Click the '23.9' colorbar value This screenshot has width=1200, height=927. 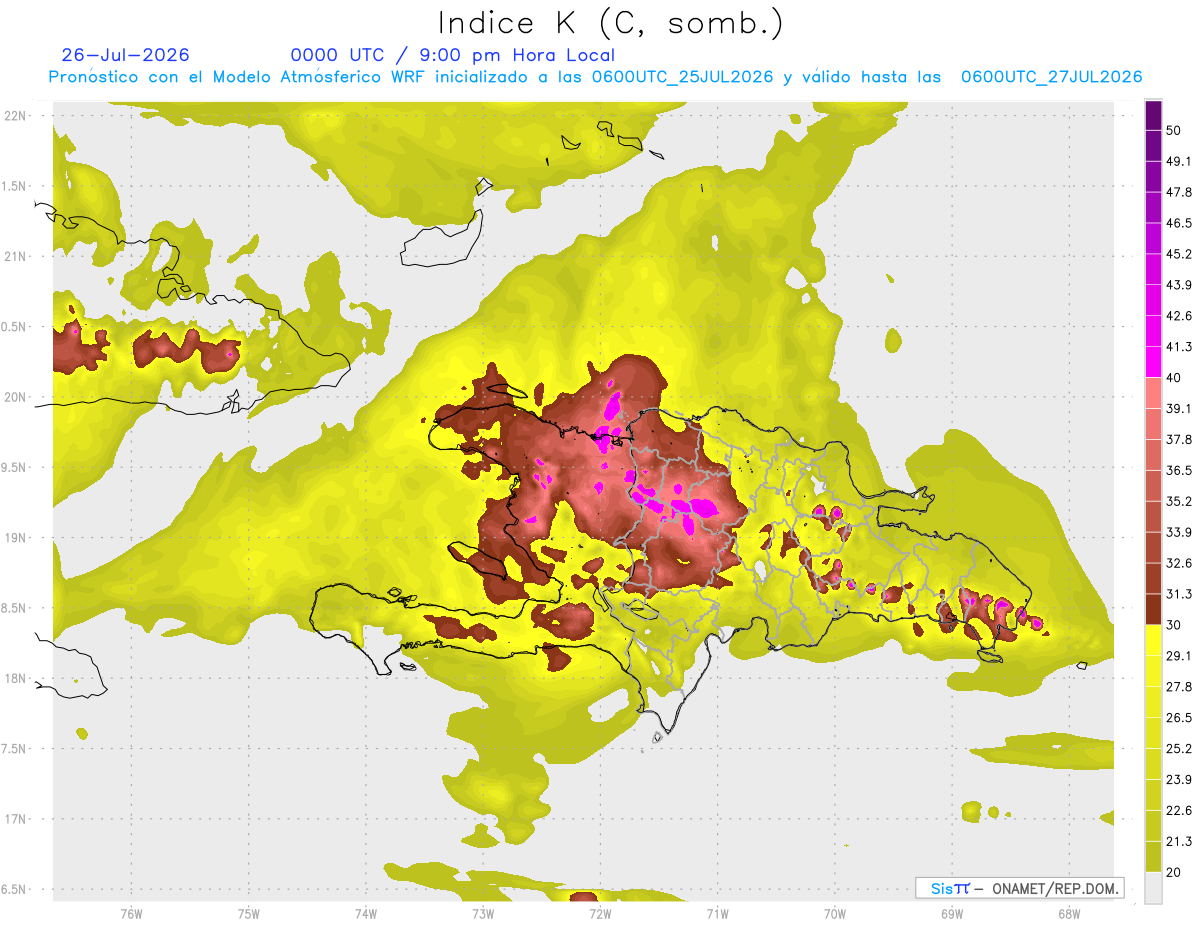click(x=1179, y=780)
